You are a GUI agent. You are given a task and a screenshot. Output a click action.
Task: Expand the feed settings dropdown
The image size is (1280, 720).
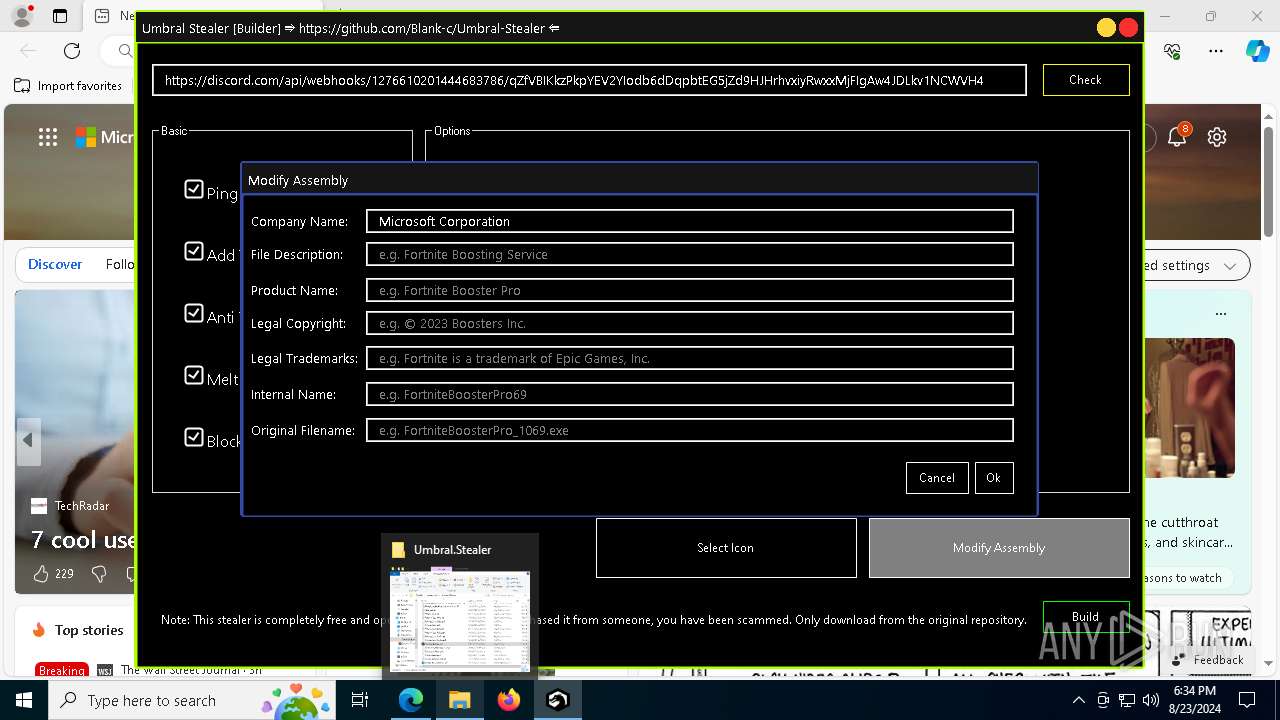(1229, 266)
